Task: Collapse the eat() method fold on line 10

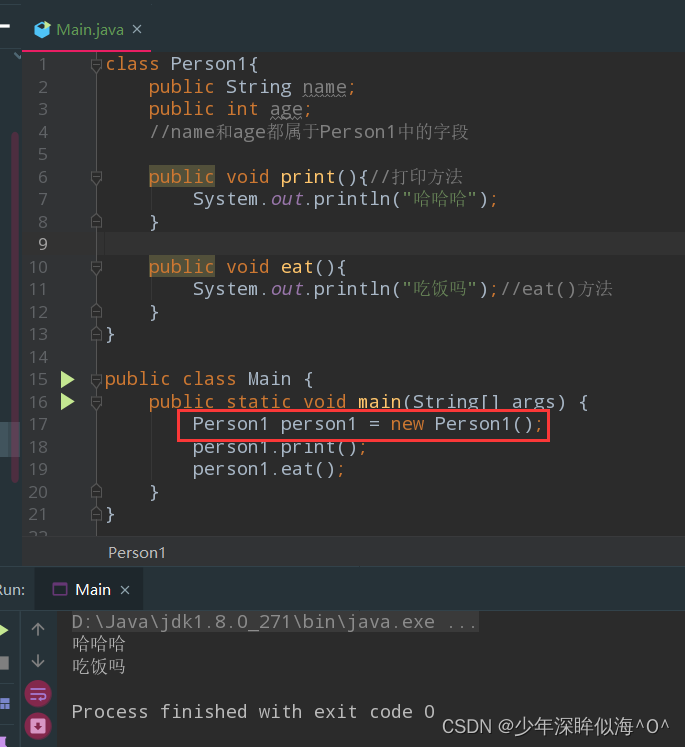Action: tap(96, 267)
